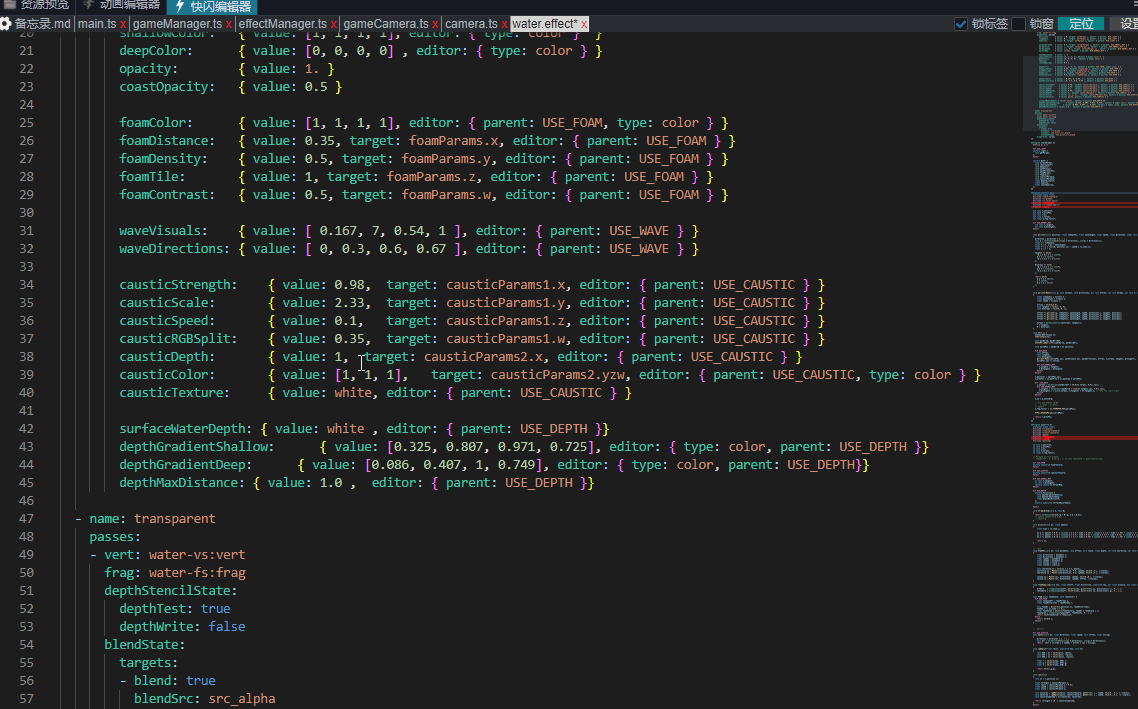Click the 定位 button

coord(1081,24)
